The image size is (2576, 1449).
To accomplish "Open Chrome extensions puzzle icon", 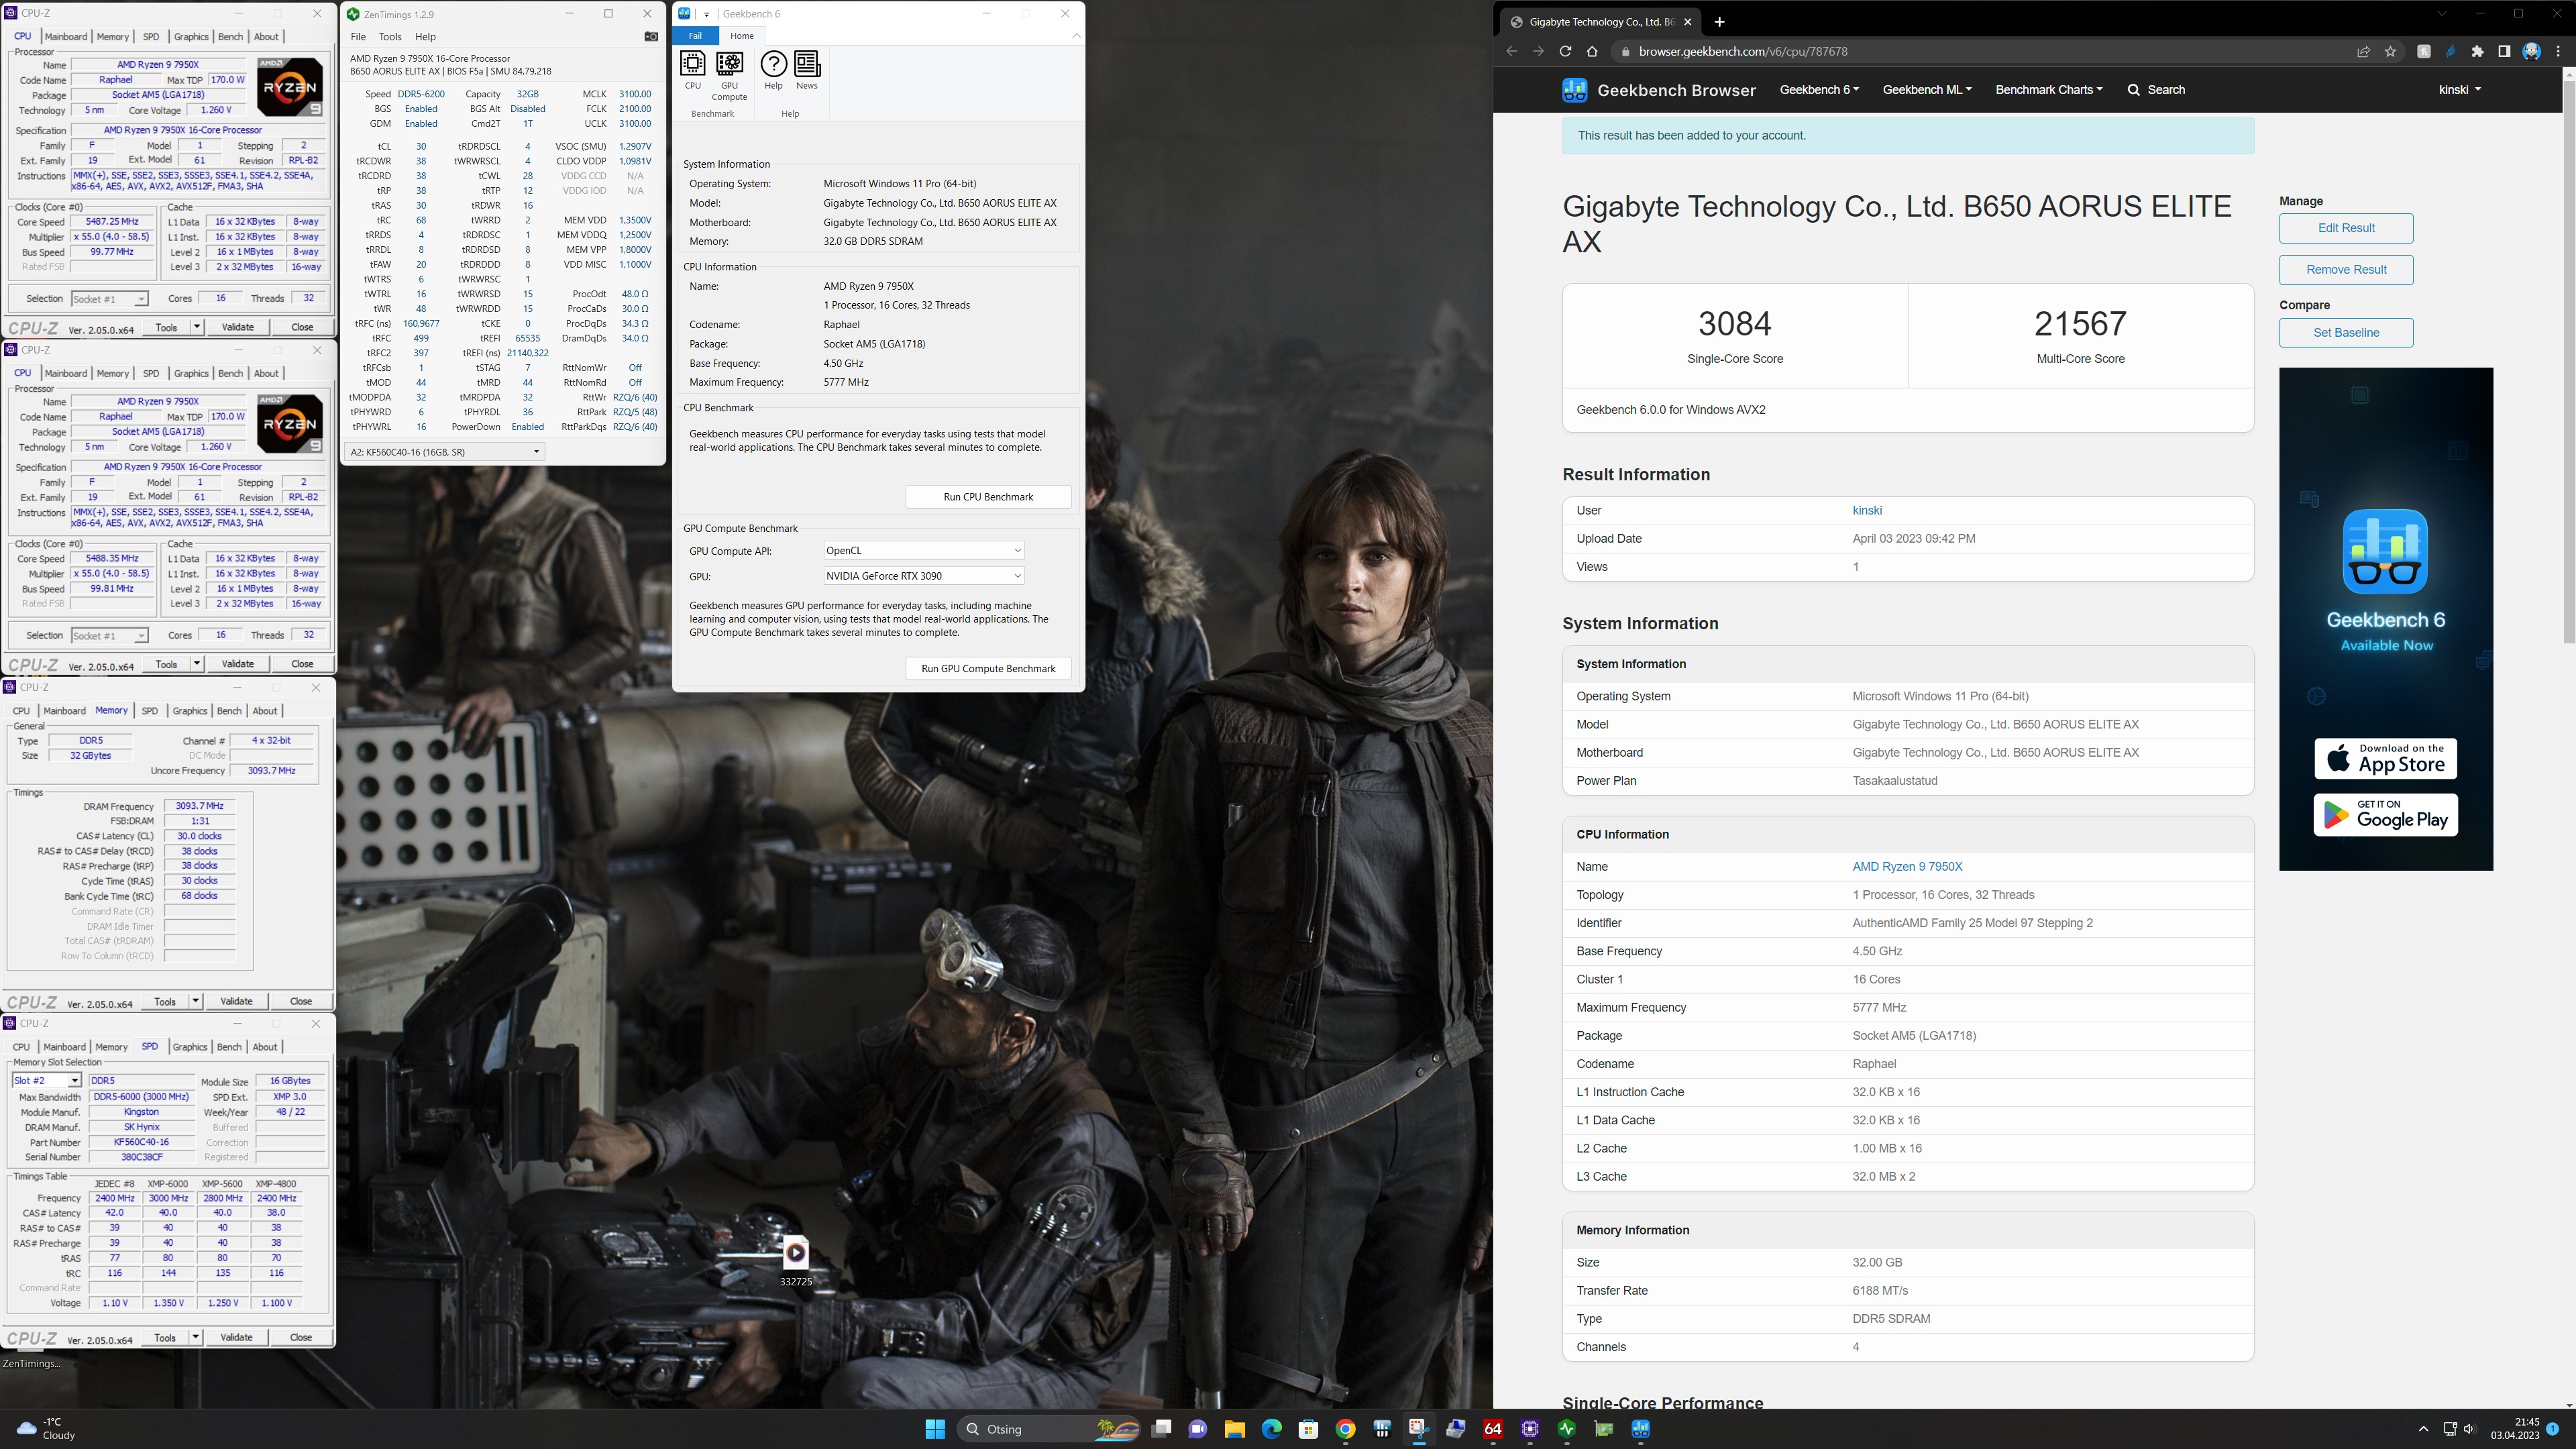I will (2477, 52).
